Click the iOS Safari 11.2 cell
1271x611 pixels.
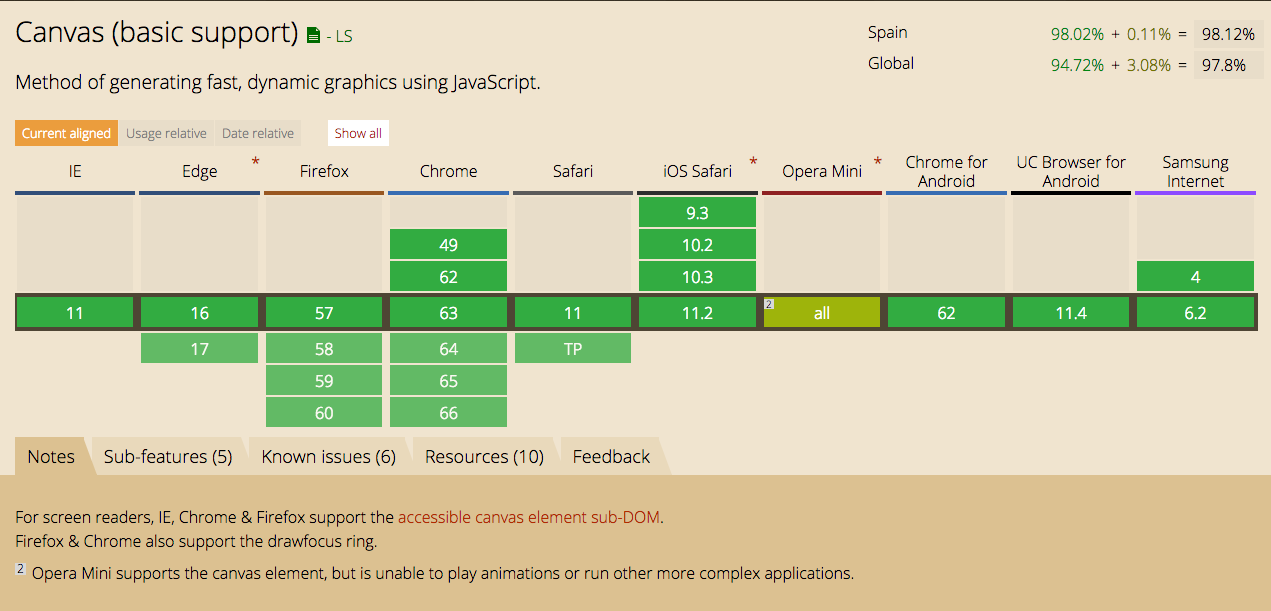point(697,313)
